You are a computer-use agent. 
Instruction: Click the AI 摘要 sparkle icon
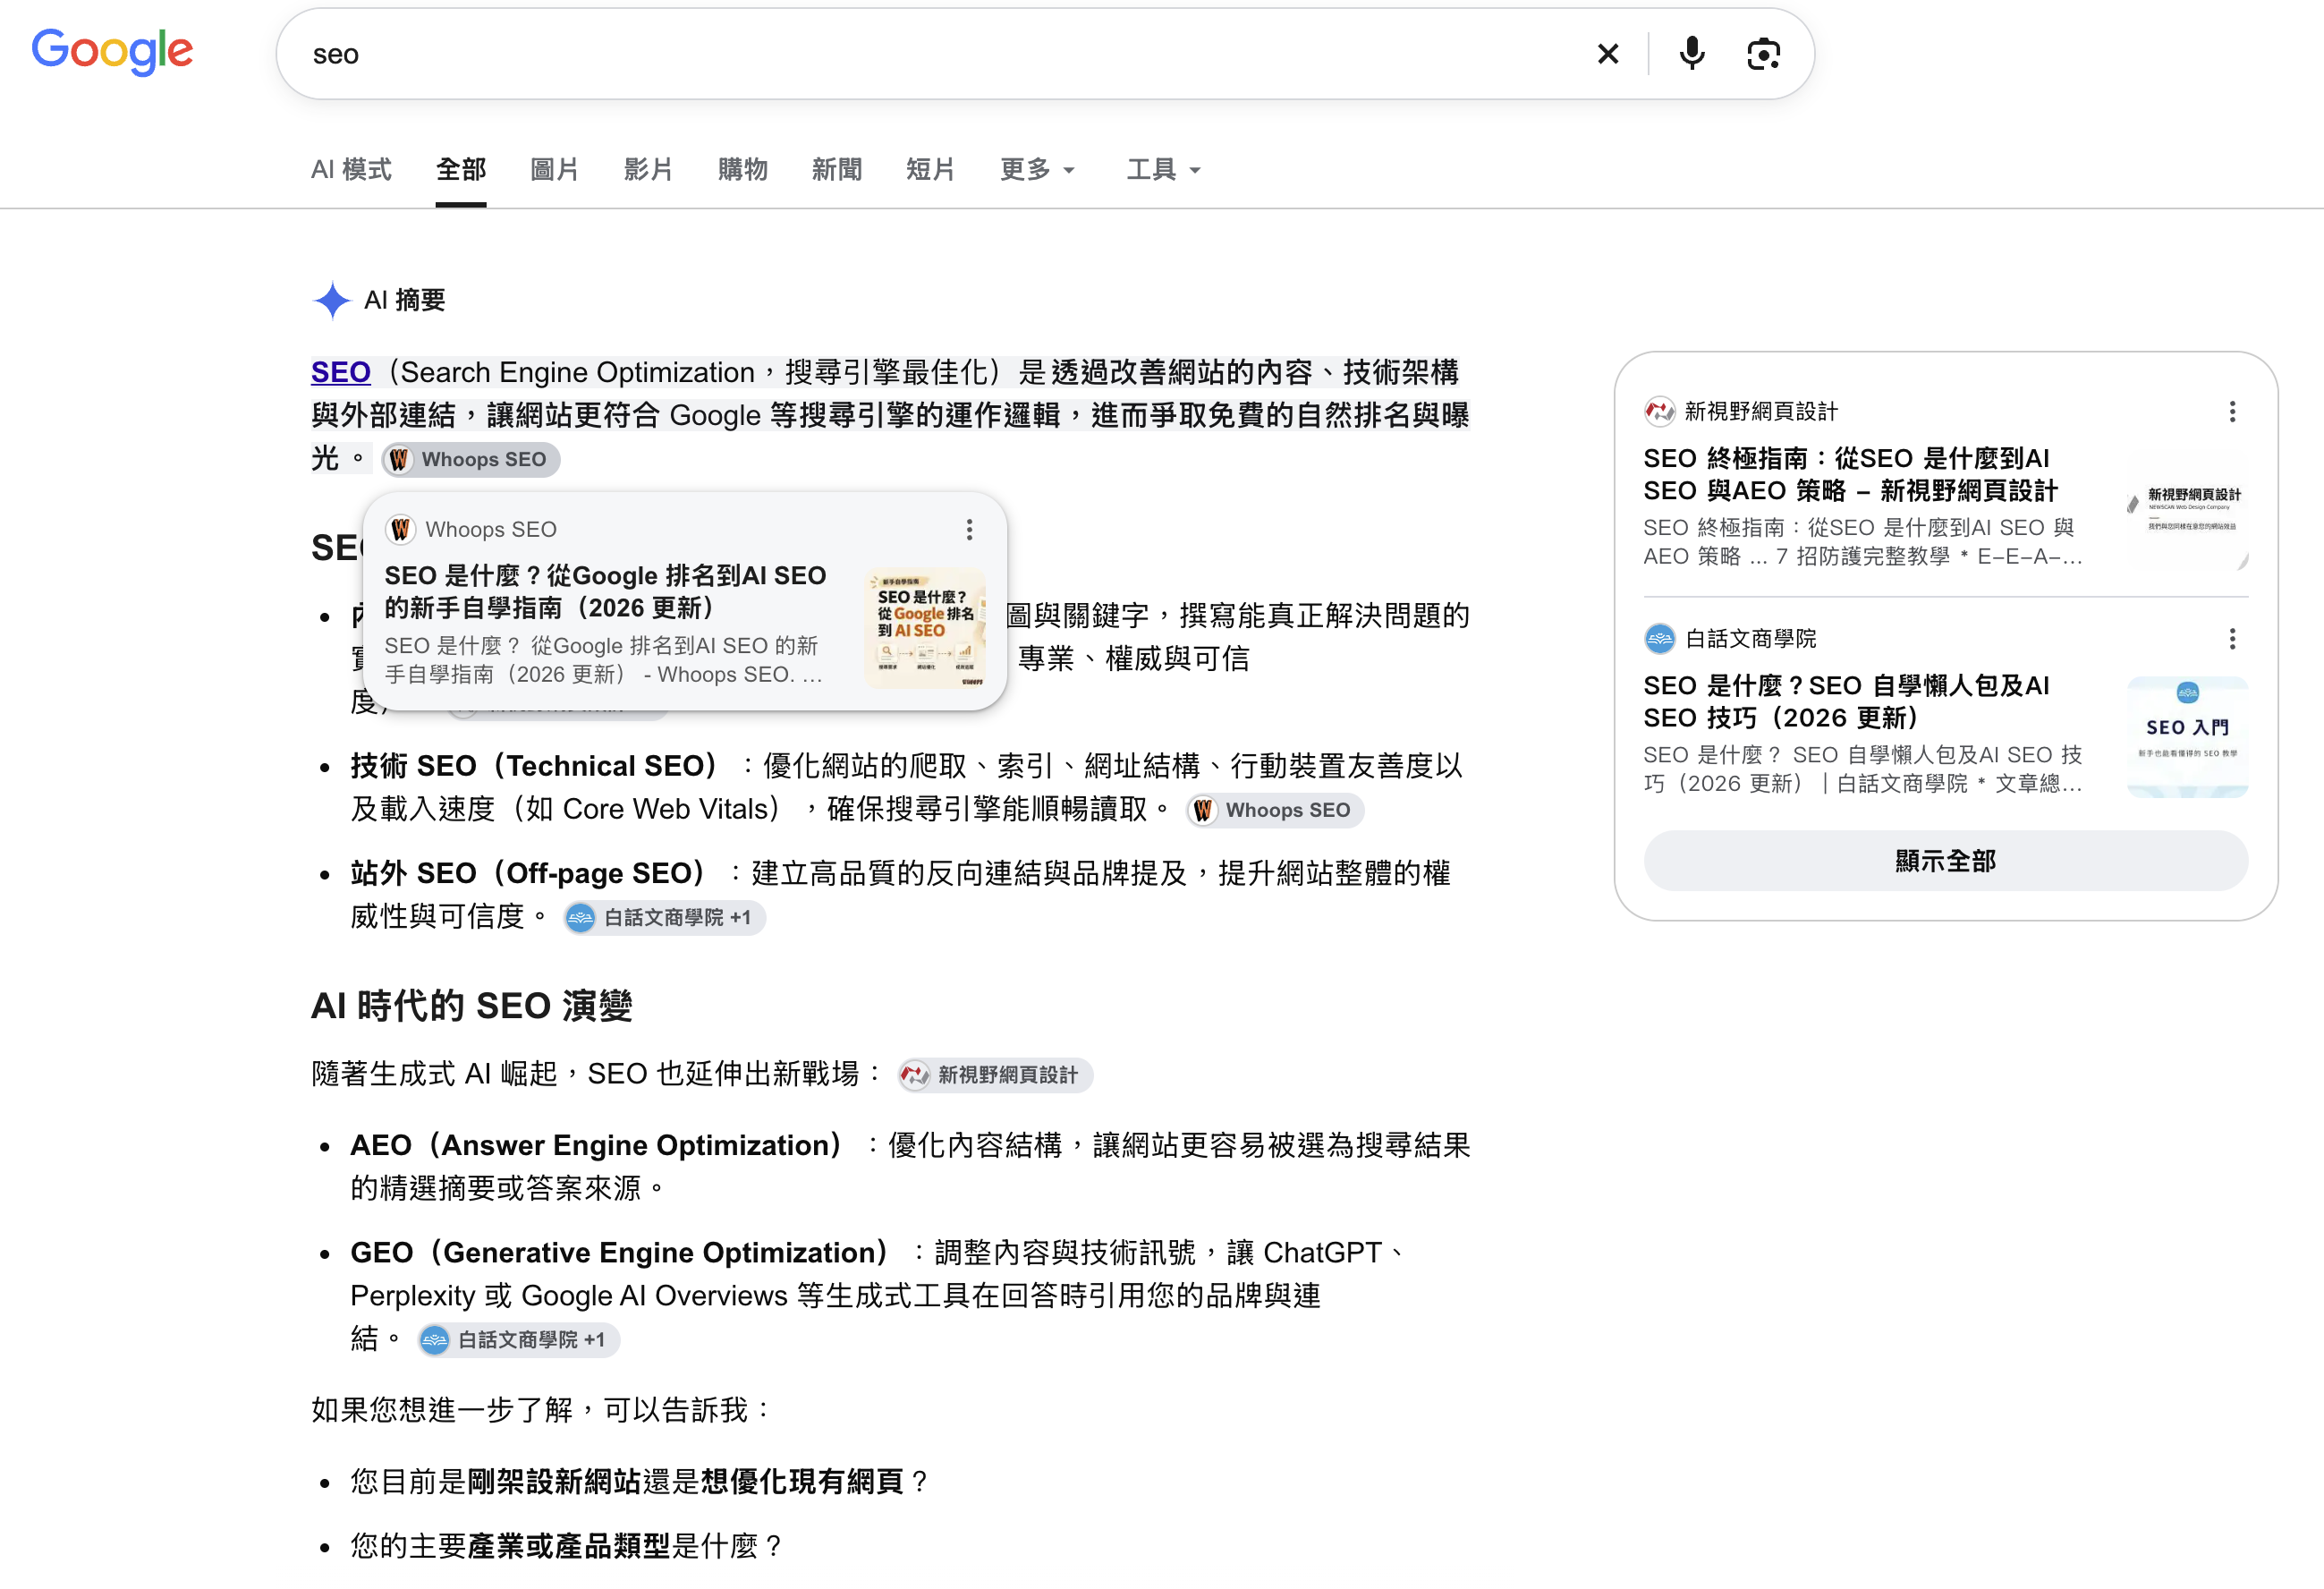coord(332,300)
